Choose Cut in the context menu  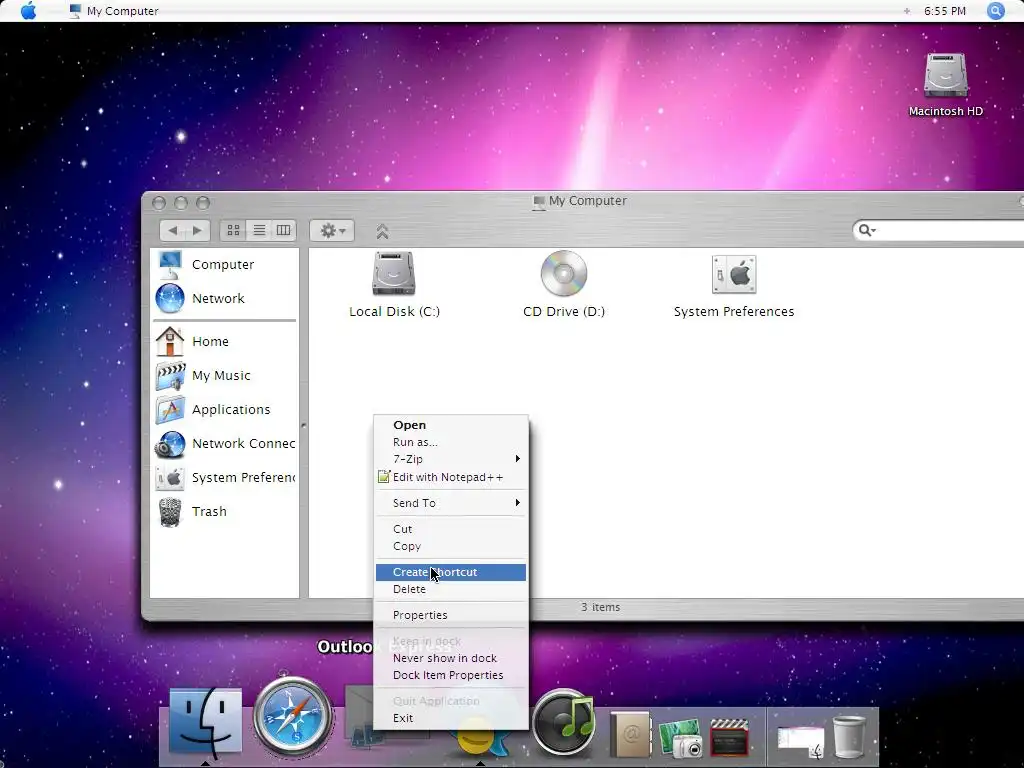[x=451, y=529]
